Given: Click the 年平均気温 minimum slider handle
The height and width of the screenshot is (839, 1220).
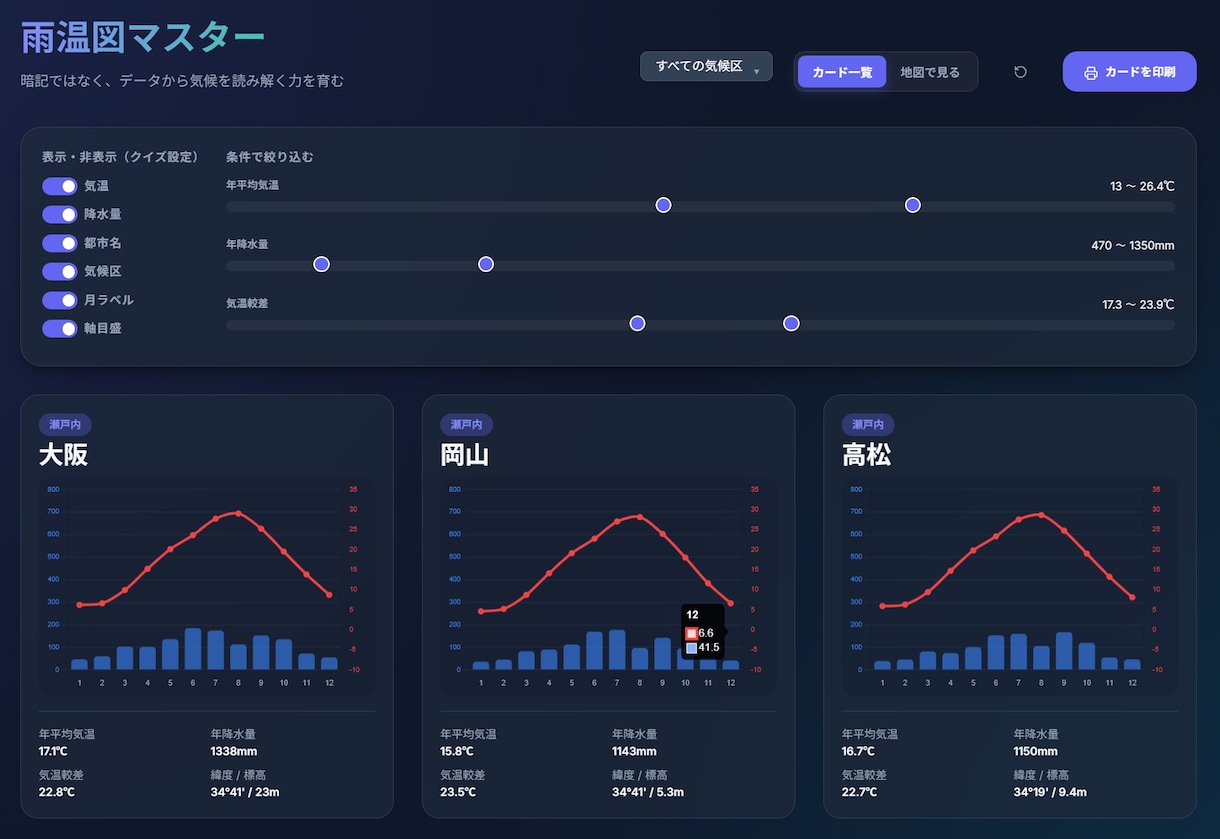Looking at the screenshot, I should pos(663,205).
